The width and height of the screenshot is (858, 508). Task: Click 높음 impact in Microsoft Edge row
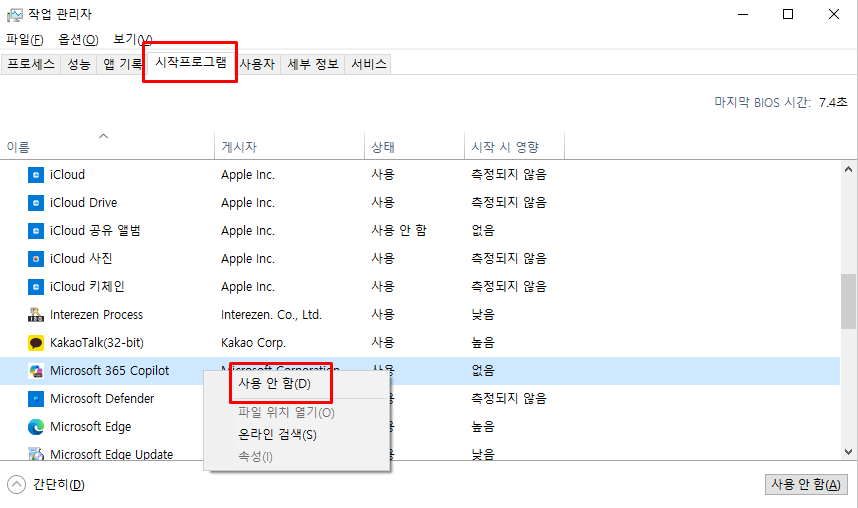(x=483, y=426)
